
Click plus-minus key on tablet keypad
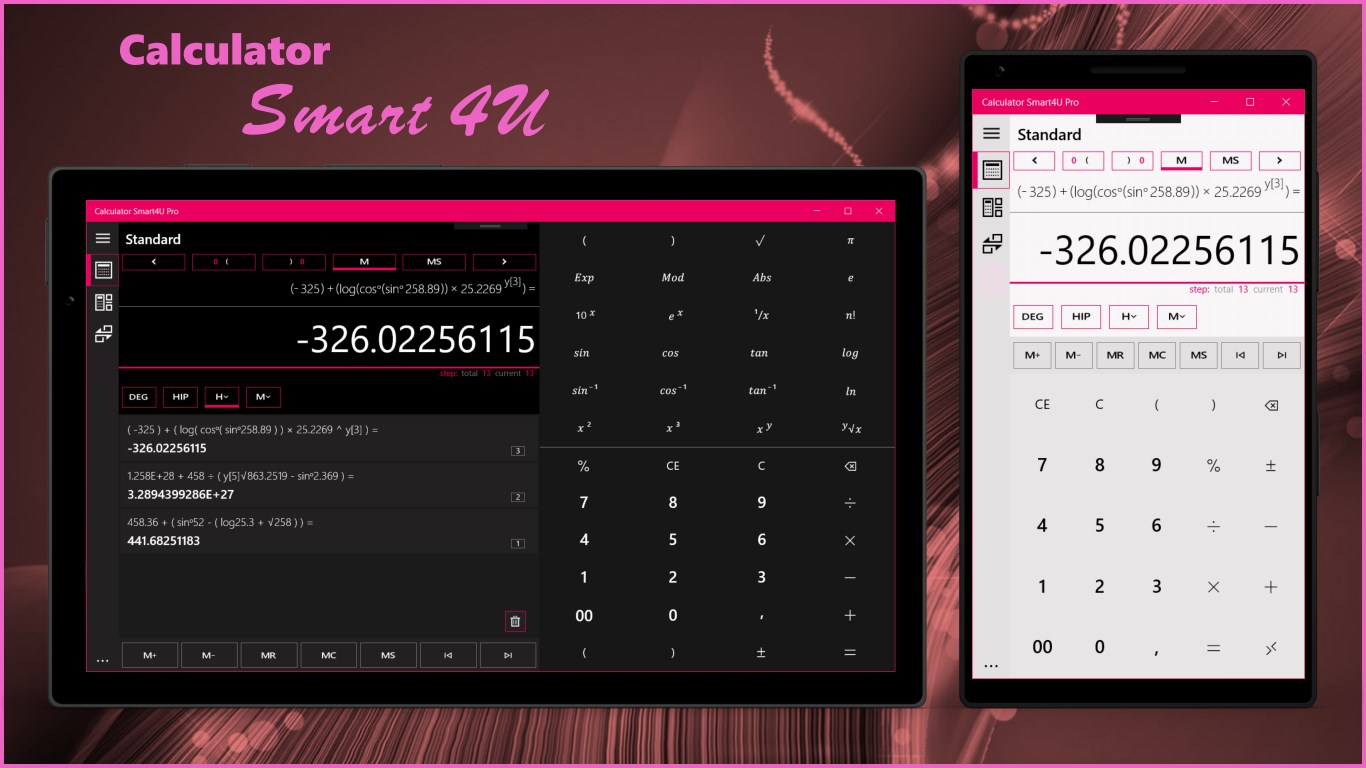(761, 652)
